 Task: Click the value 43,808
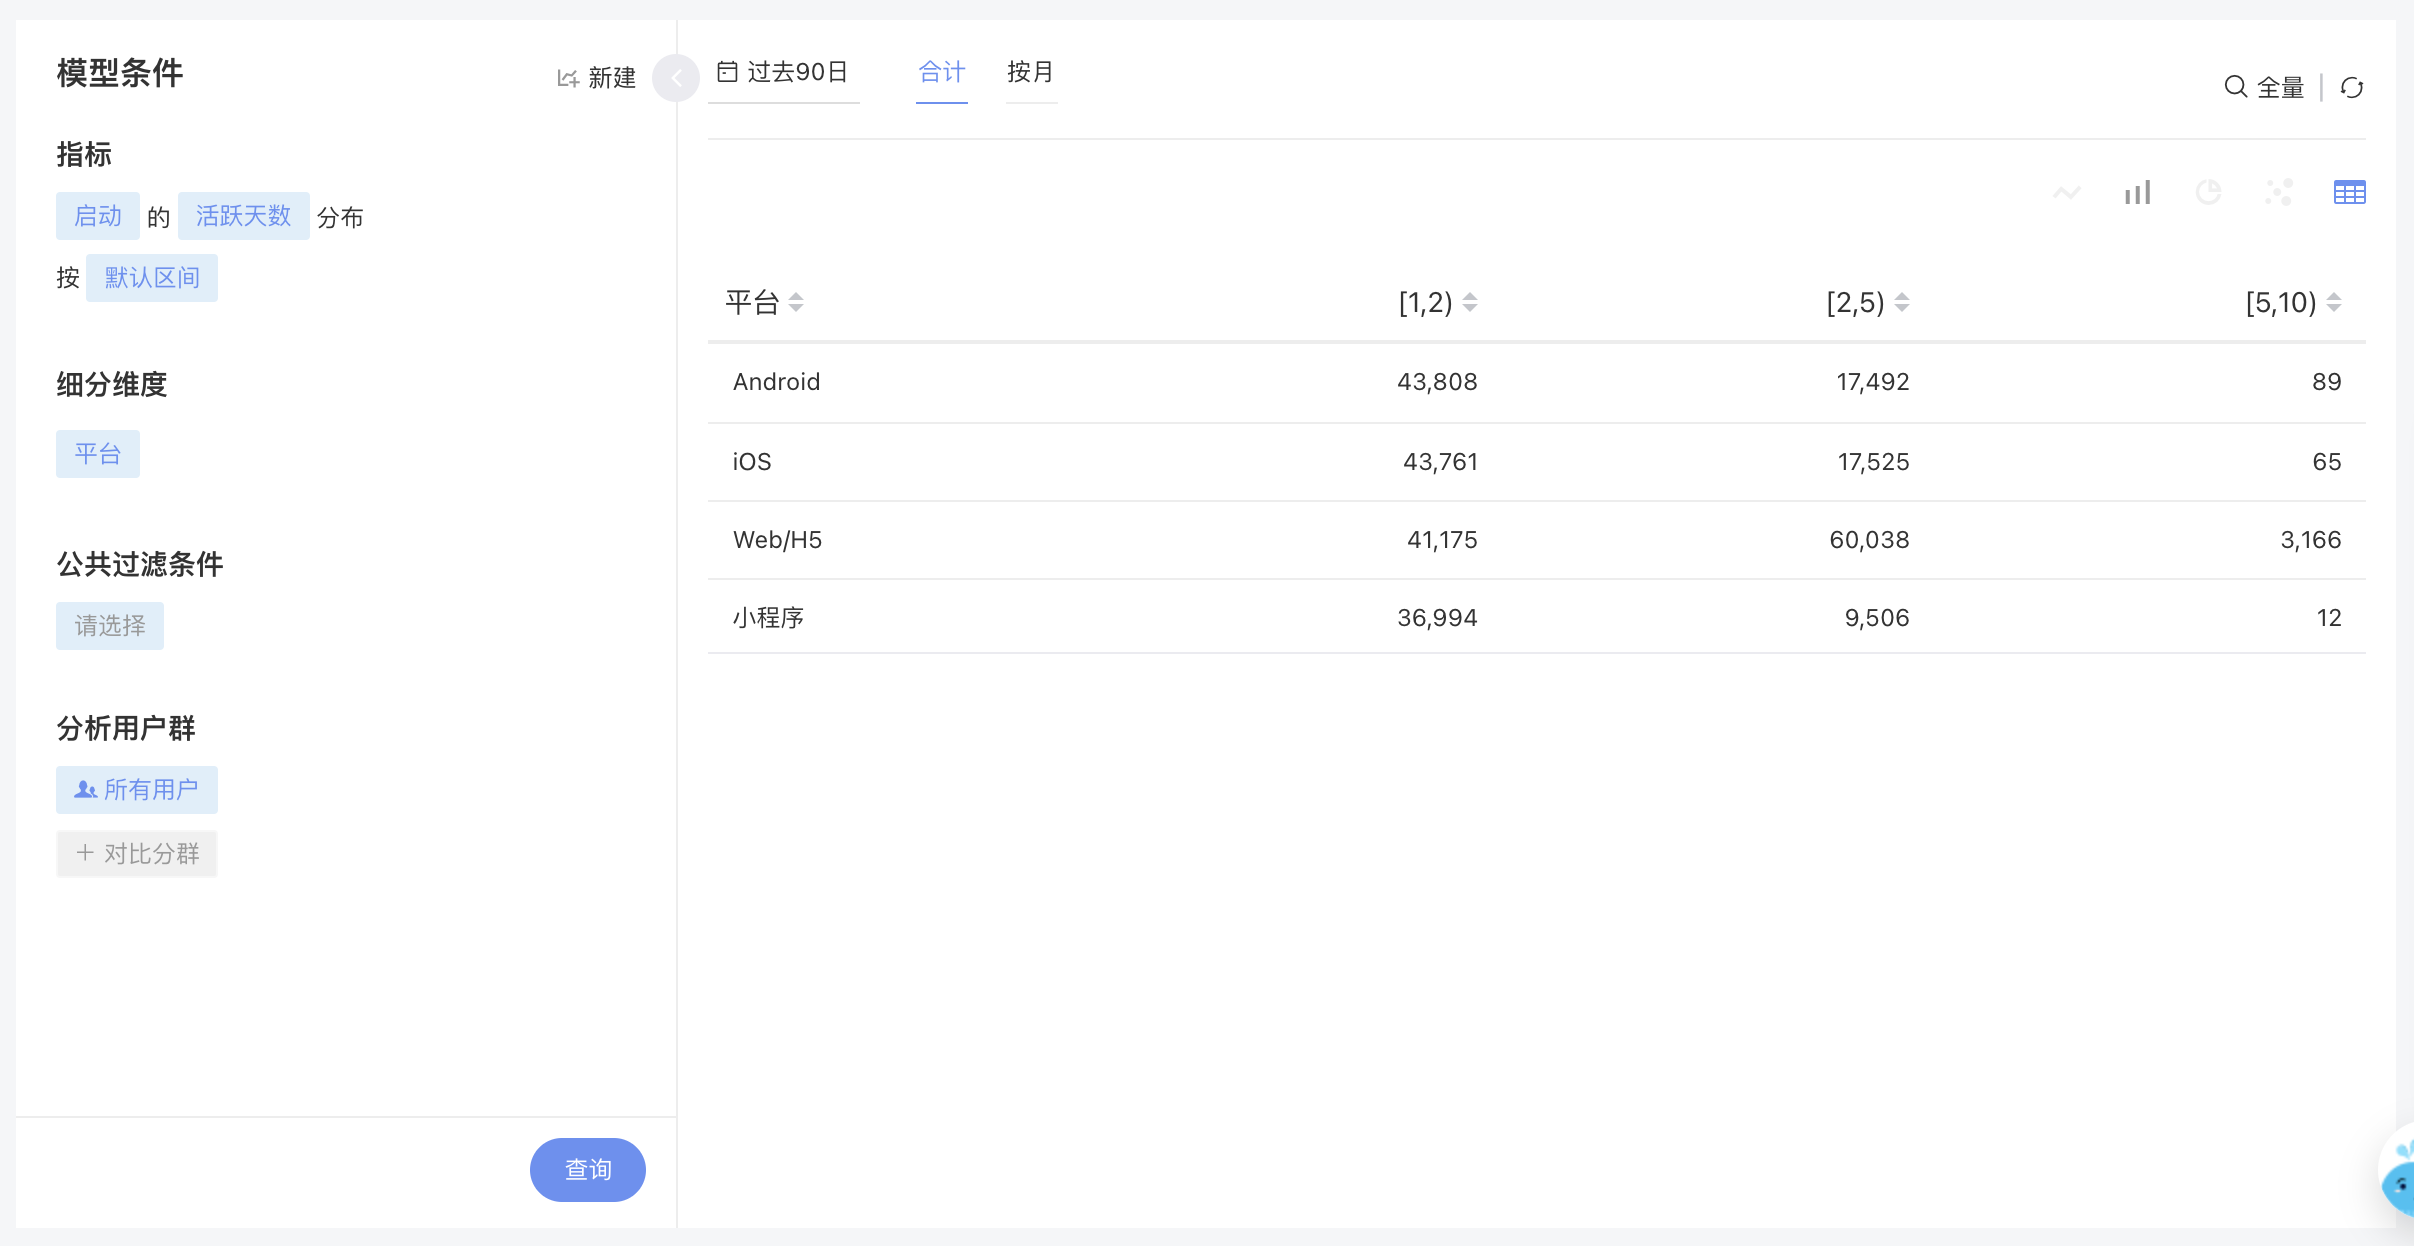(x=1437, y=382)
